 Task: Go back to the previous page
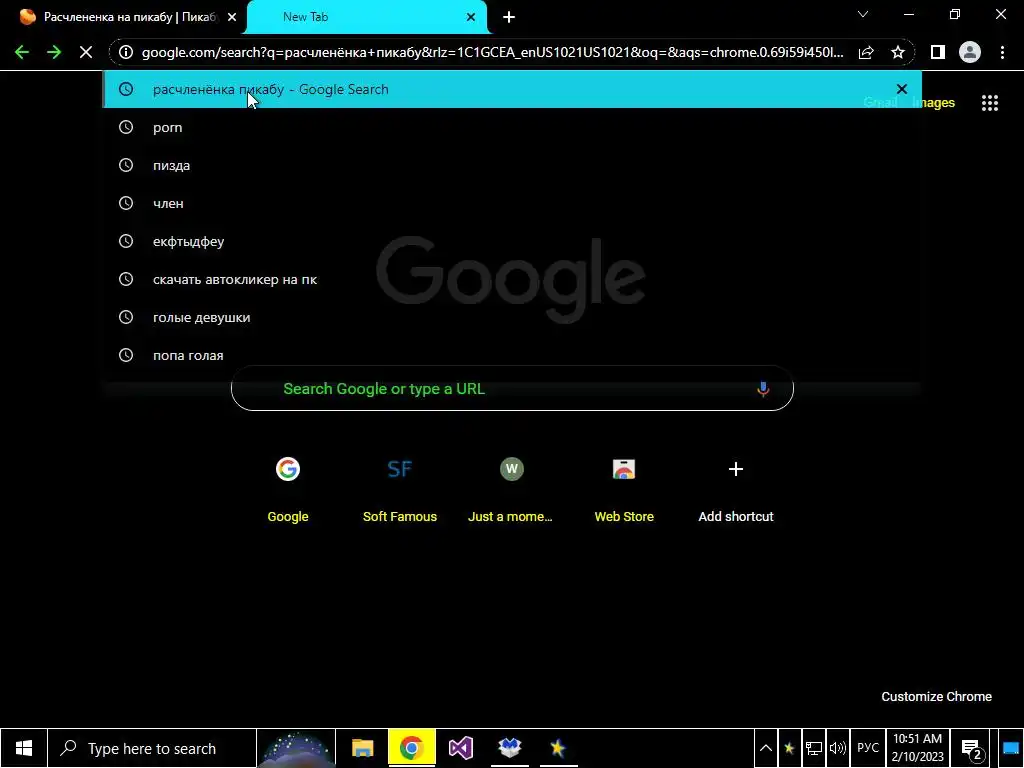tap(22, 52)
